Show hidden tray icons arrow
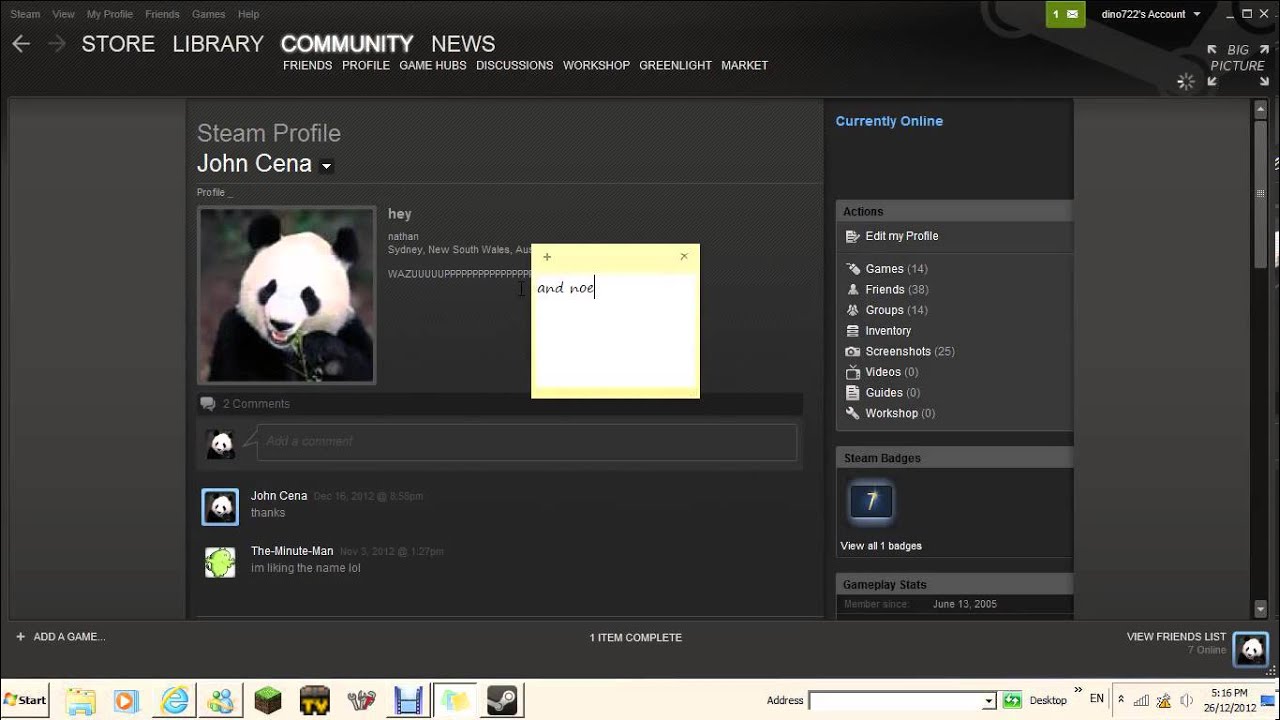The image size is (1280, 720). pos(1121,699)
